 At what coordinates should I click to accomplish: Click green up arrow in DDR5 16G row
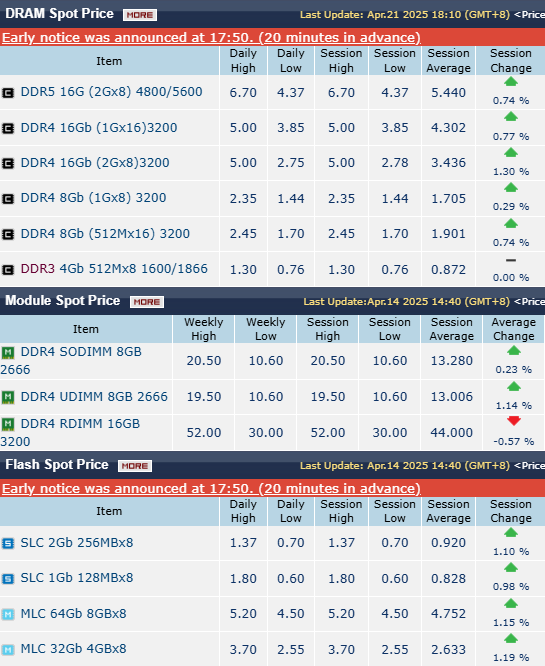(x=511, y=82)
